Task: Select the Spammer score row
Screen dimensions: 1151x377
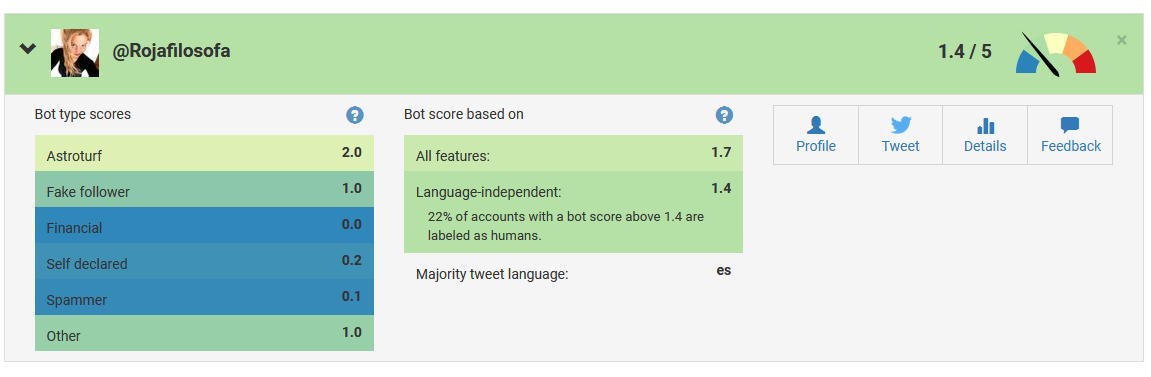Action: [x=204, y=297]
